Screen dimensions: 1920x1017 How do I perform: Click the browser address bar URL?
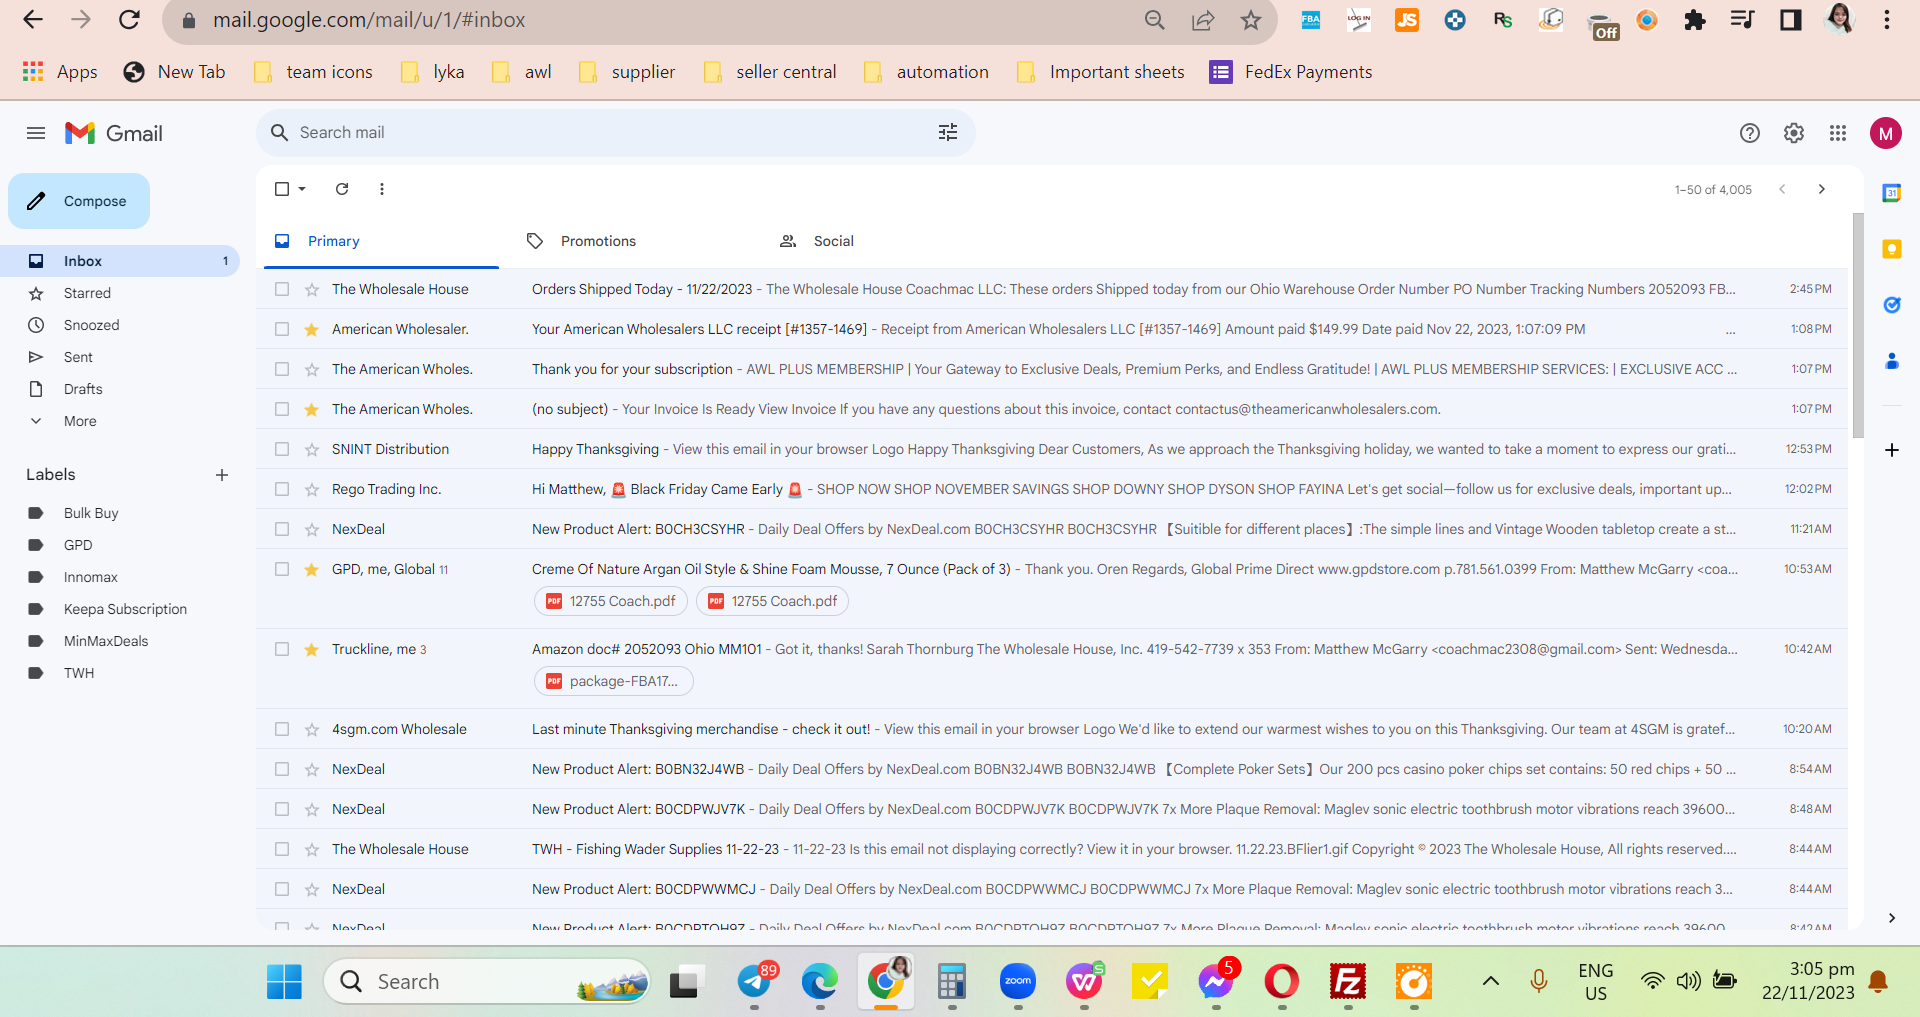click(x=369, y=20)
